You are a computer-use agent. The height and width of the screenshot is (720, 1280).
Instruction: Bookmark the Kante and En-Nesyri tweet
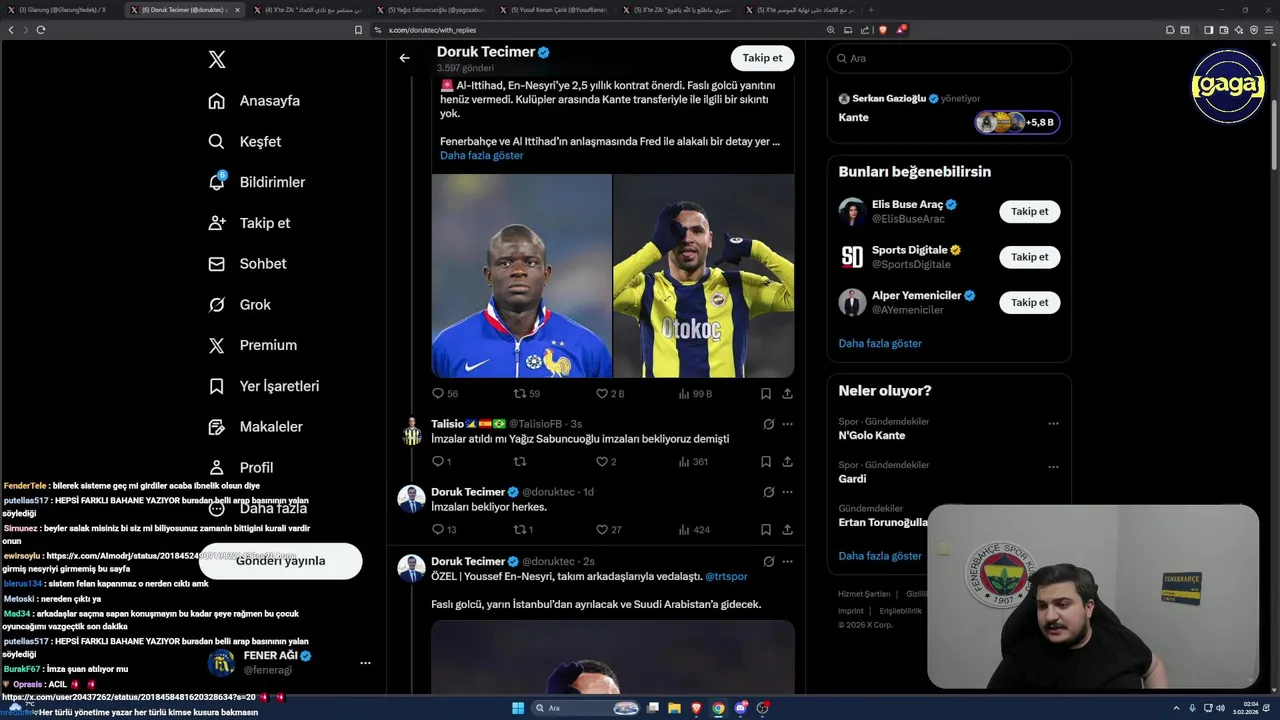click(765, 394)
